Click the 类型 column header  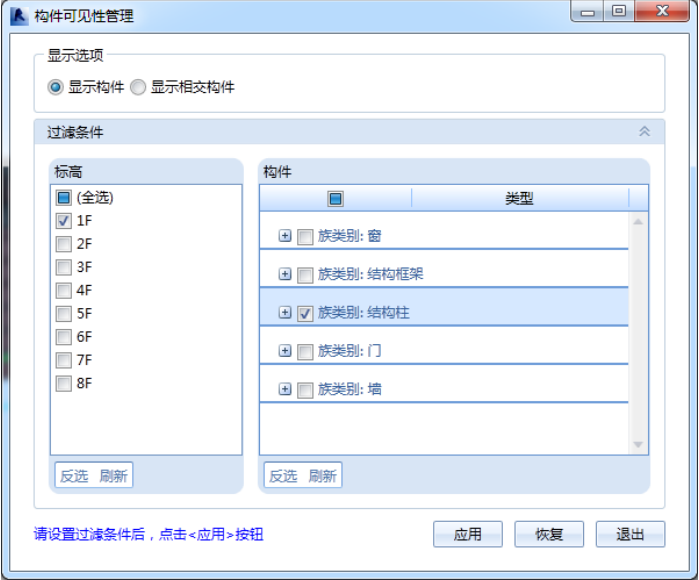[x=519, y=198]
